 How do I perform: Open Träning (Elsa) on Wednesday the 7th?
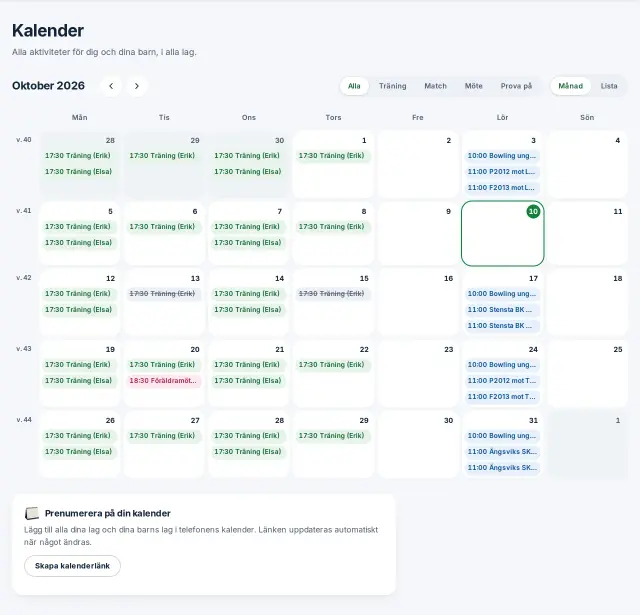tap(248, 243)
